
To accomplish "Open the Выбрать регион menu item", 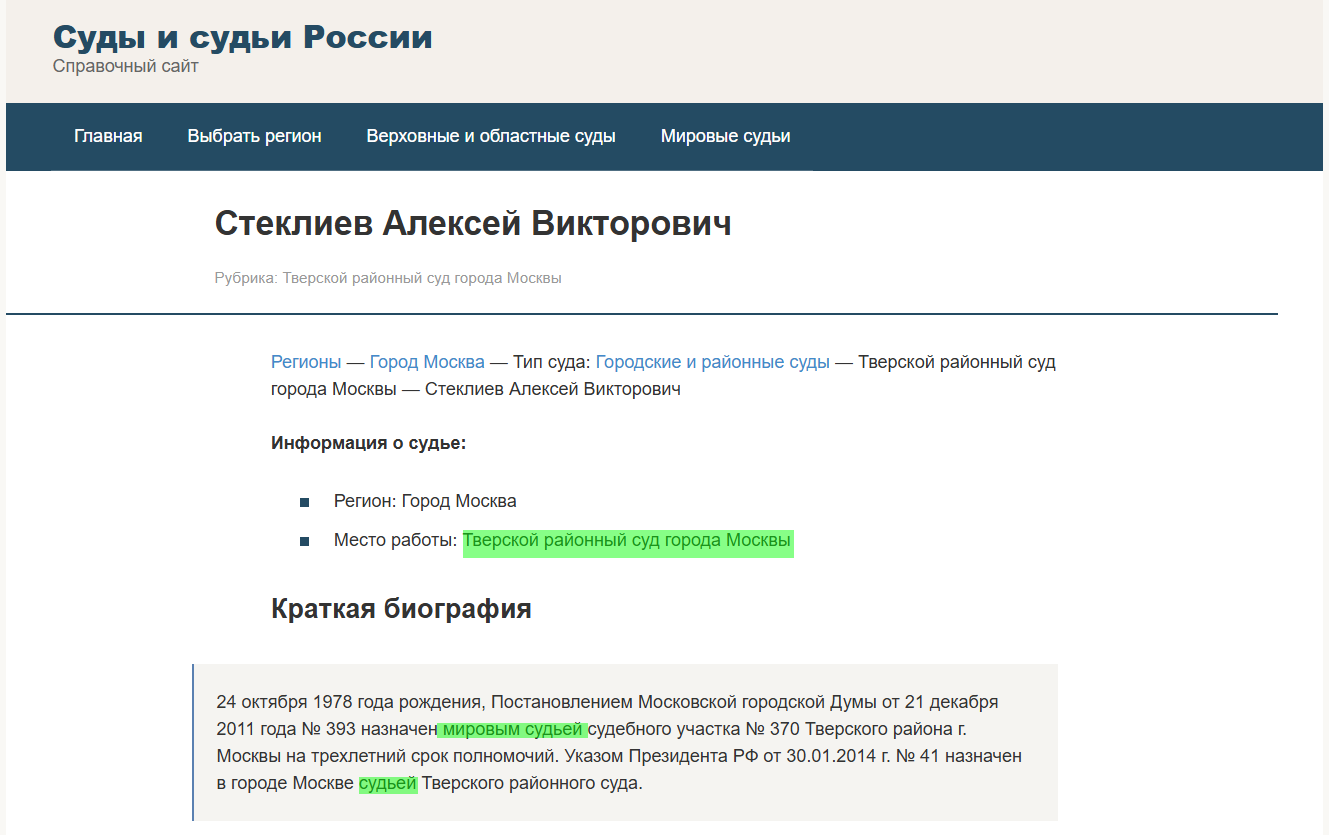I will pyautogui.click(x=254, y=135).
